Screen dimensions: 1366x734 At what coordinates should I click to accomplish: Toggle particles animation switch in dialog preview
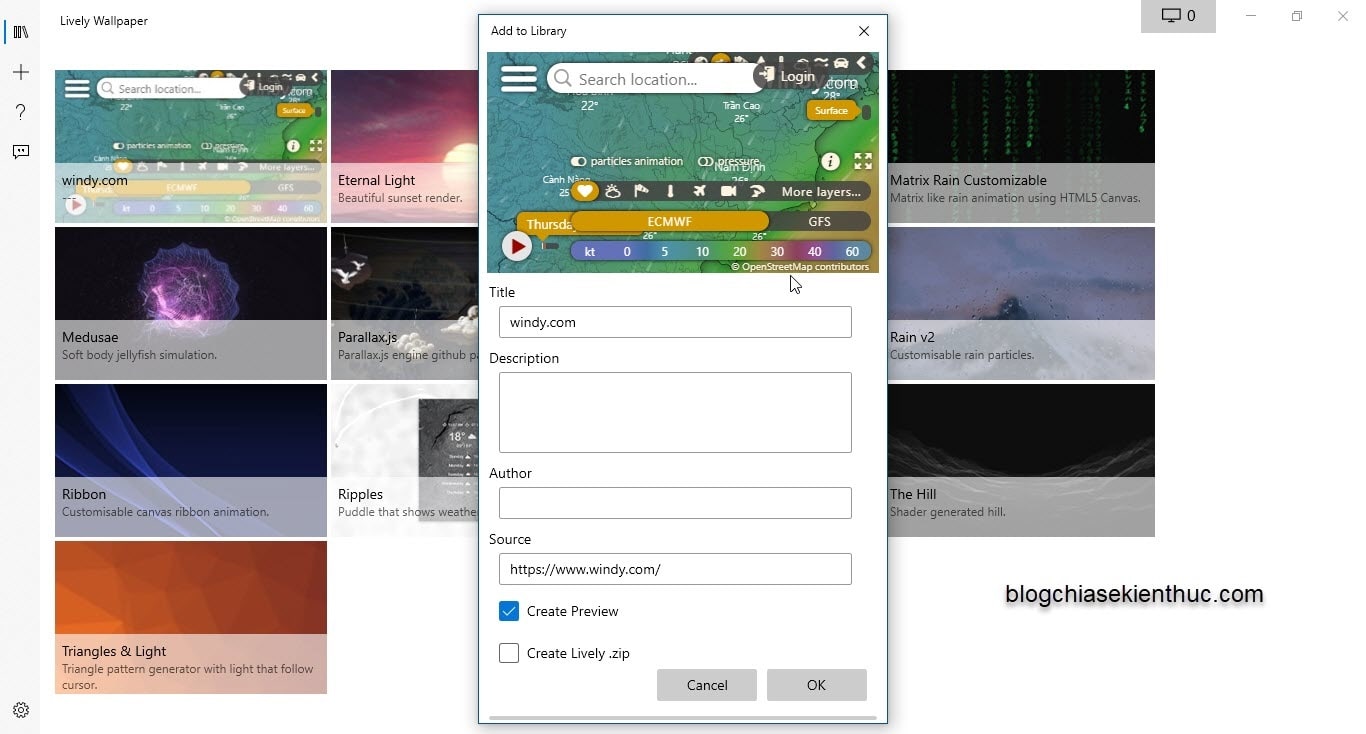(578, 161)
